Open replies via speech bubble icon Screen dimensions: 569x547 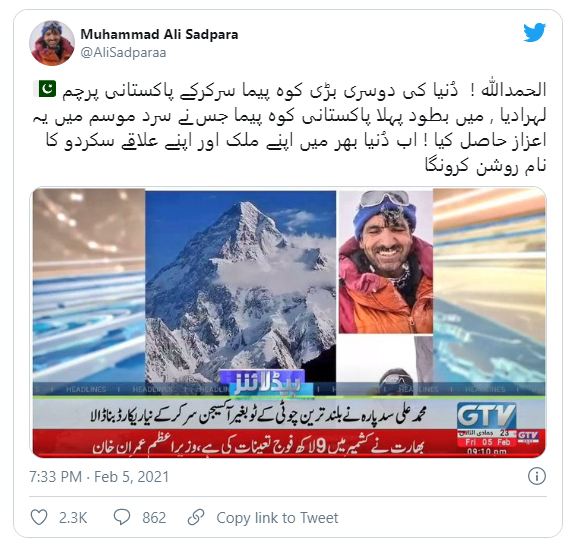click(122, 517)
